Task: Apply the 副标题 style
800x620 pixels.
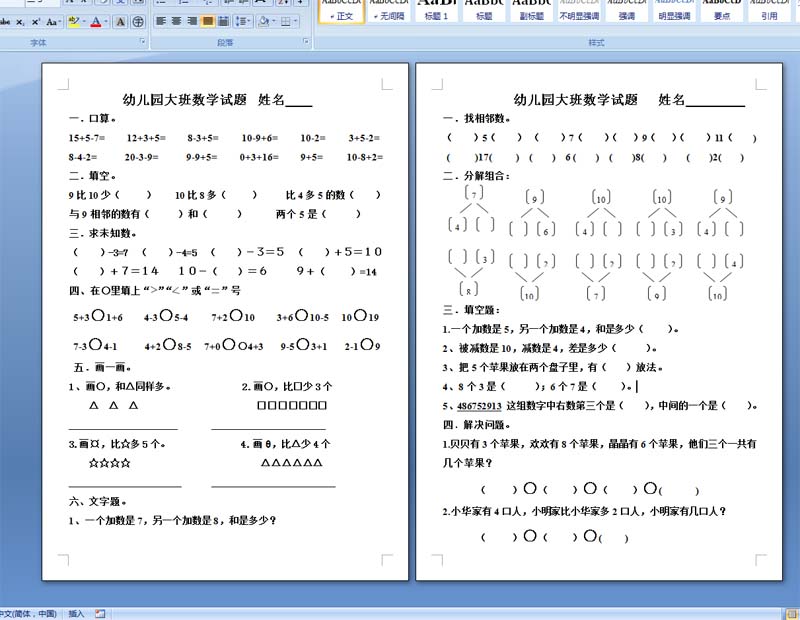Action: tap(532, 11)
